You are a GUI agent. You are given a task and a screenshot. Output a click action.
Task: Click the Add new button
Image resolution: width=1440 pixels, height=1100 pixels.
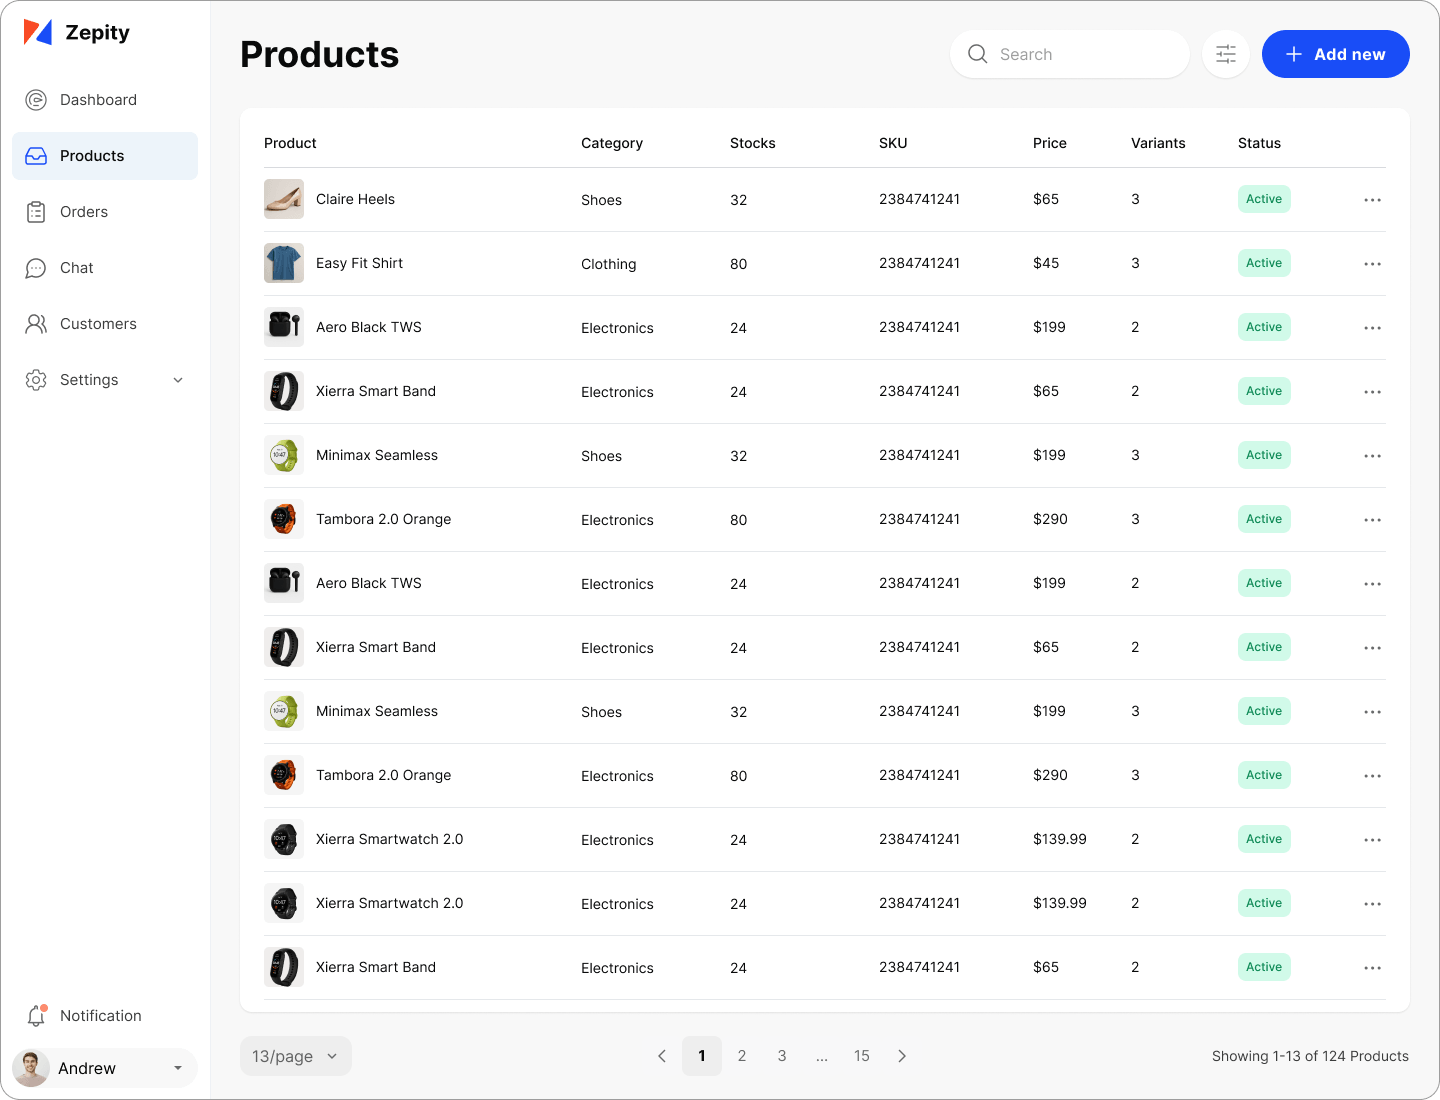pos(1335,54)
